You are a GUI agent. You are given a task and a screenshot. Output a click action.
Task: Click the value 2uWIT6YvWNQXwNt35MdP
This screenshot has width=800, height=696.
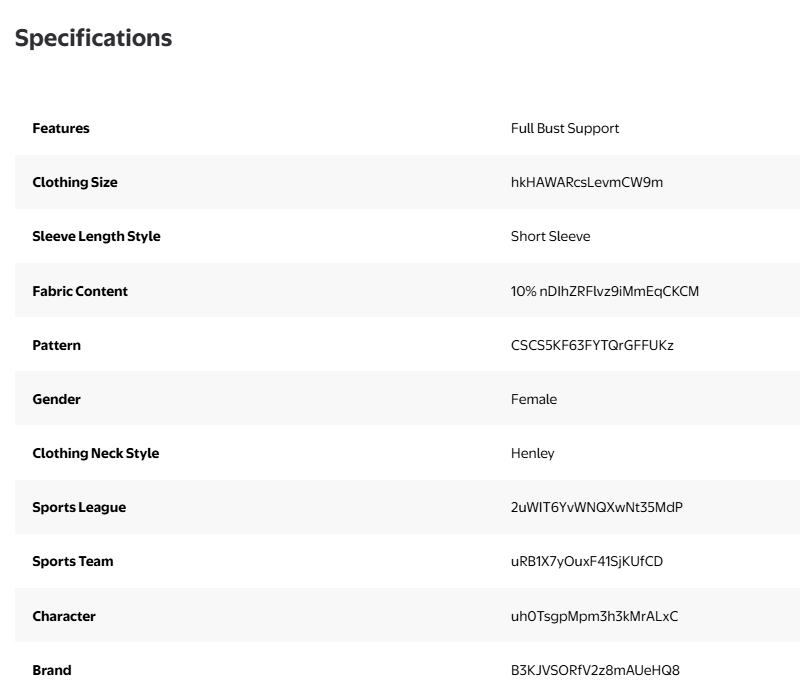pyautogui.click(x=596, y=507)
